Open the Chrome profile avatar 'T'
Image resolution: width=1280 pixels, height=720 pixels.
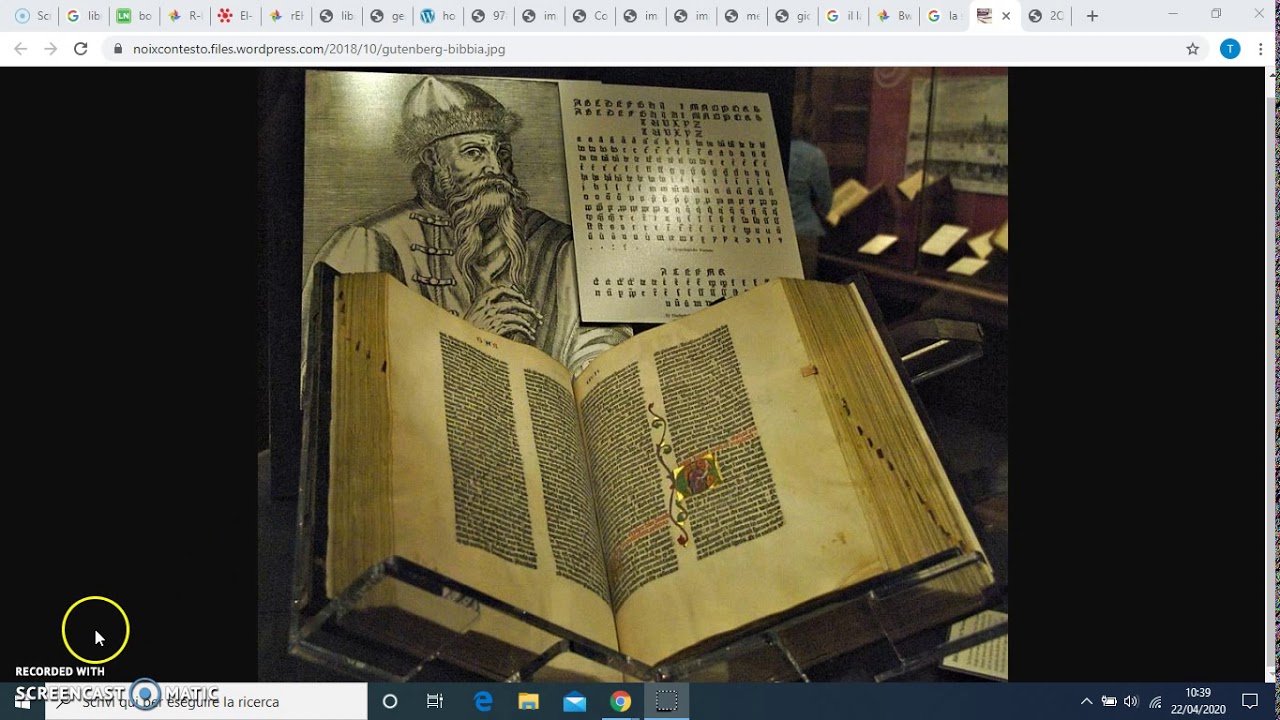click(x=1230, y=49)
